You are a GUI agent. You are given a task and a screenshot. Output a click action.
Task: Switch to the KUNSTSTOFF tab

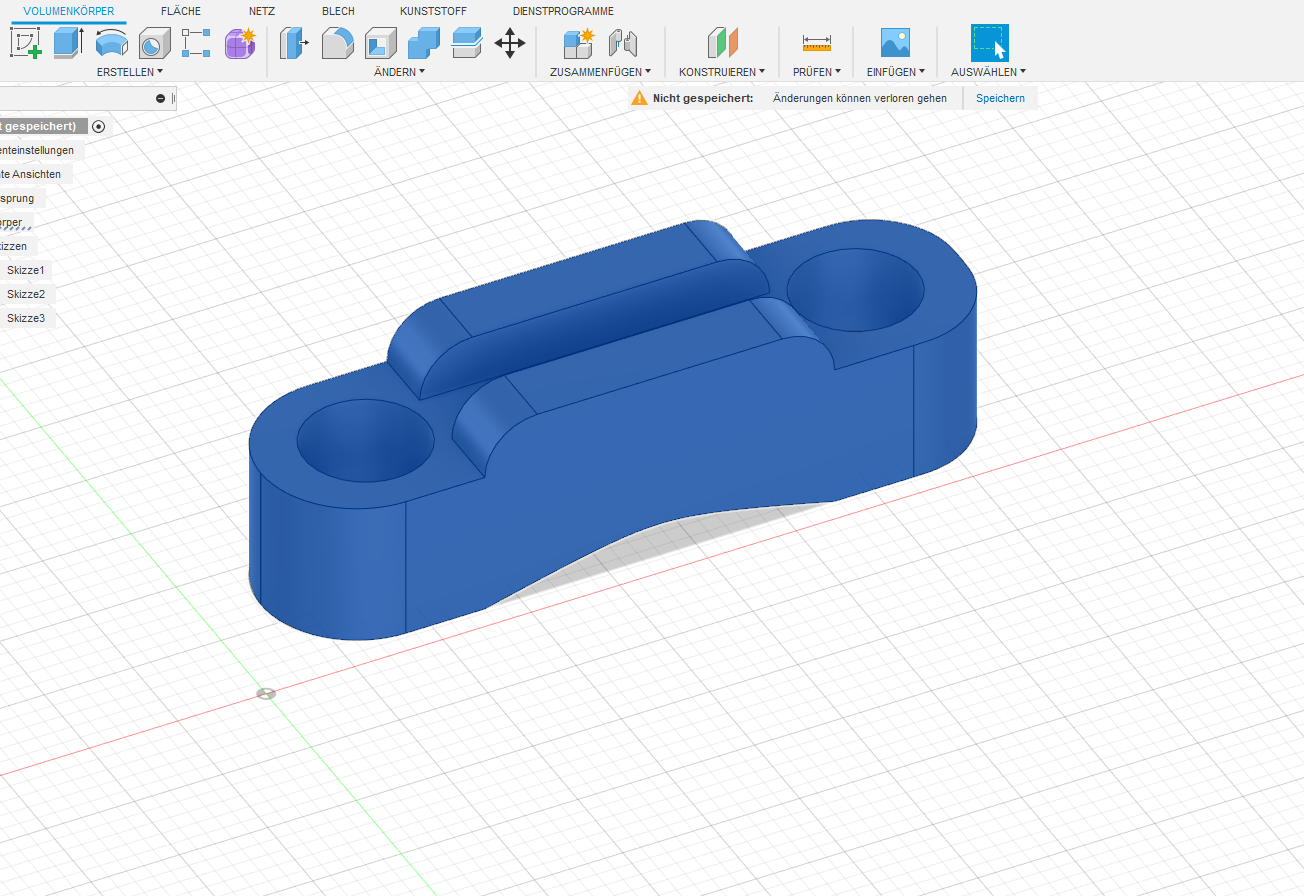click(433, 11)
